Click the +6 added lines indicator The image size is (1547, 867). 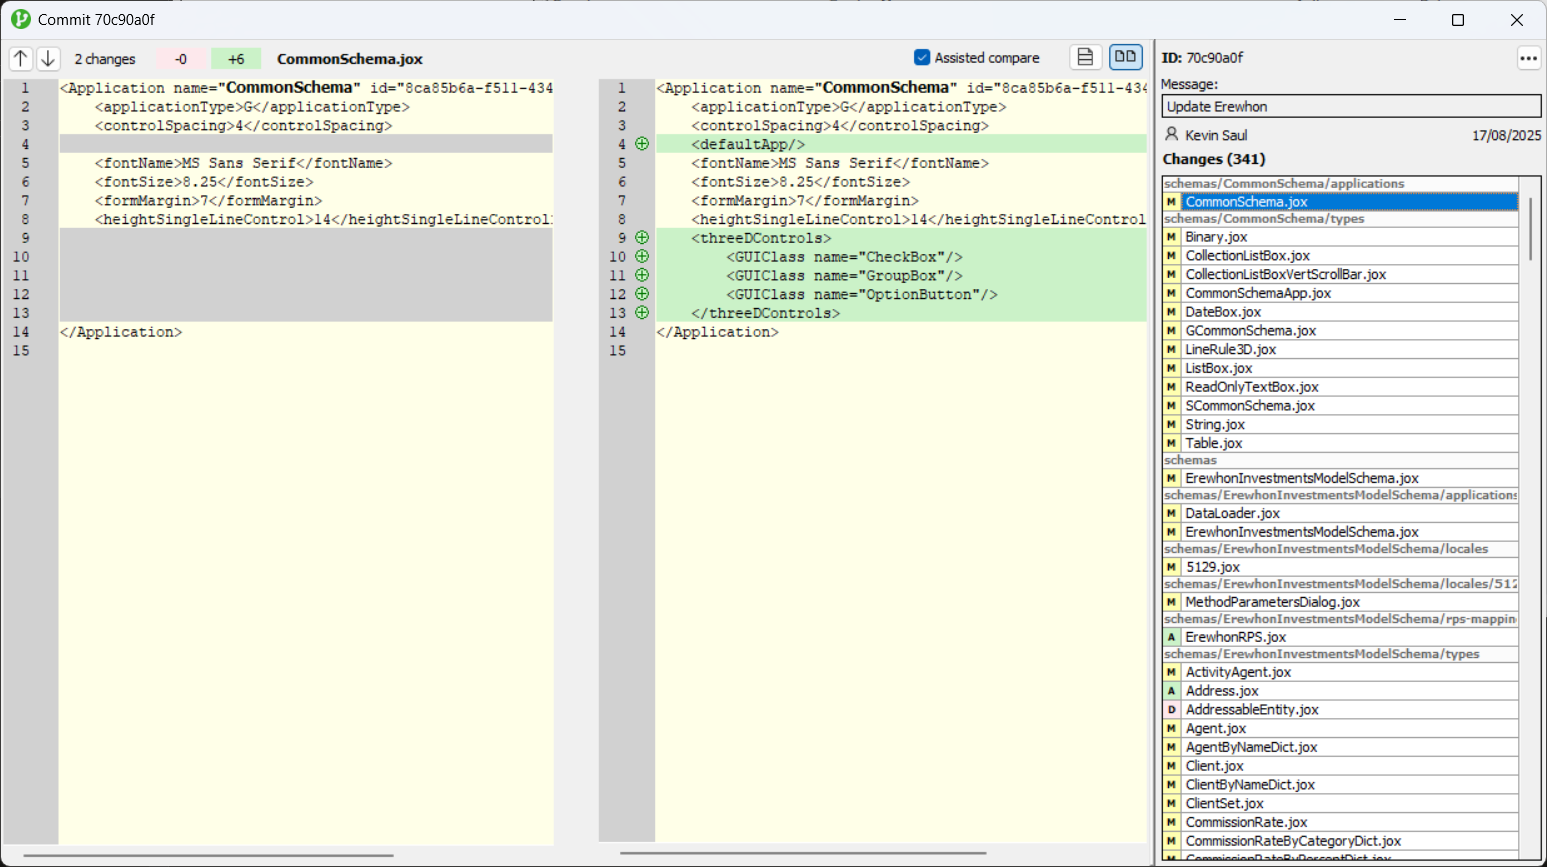coord(236,59)
